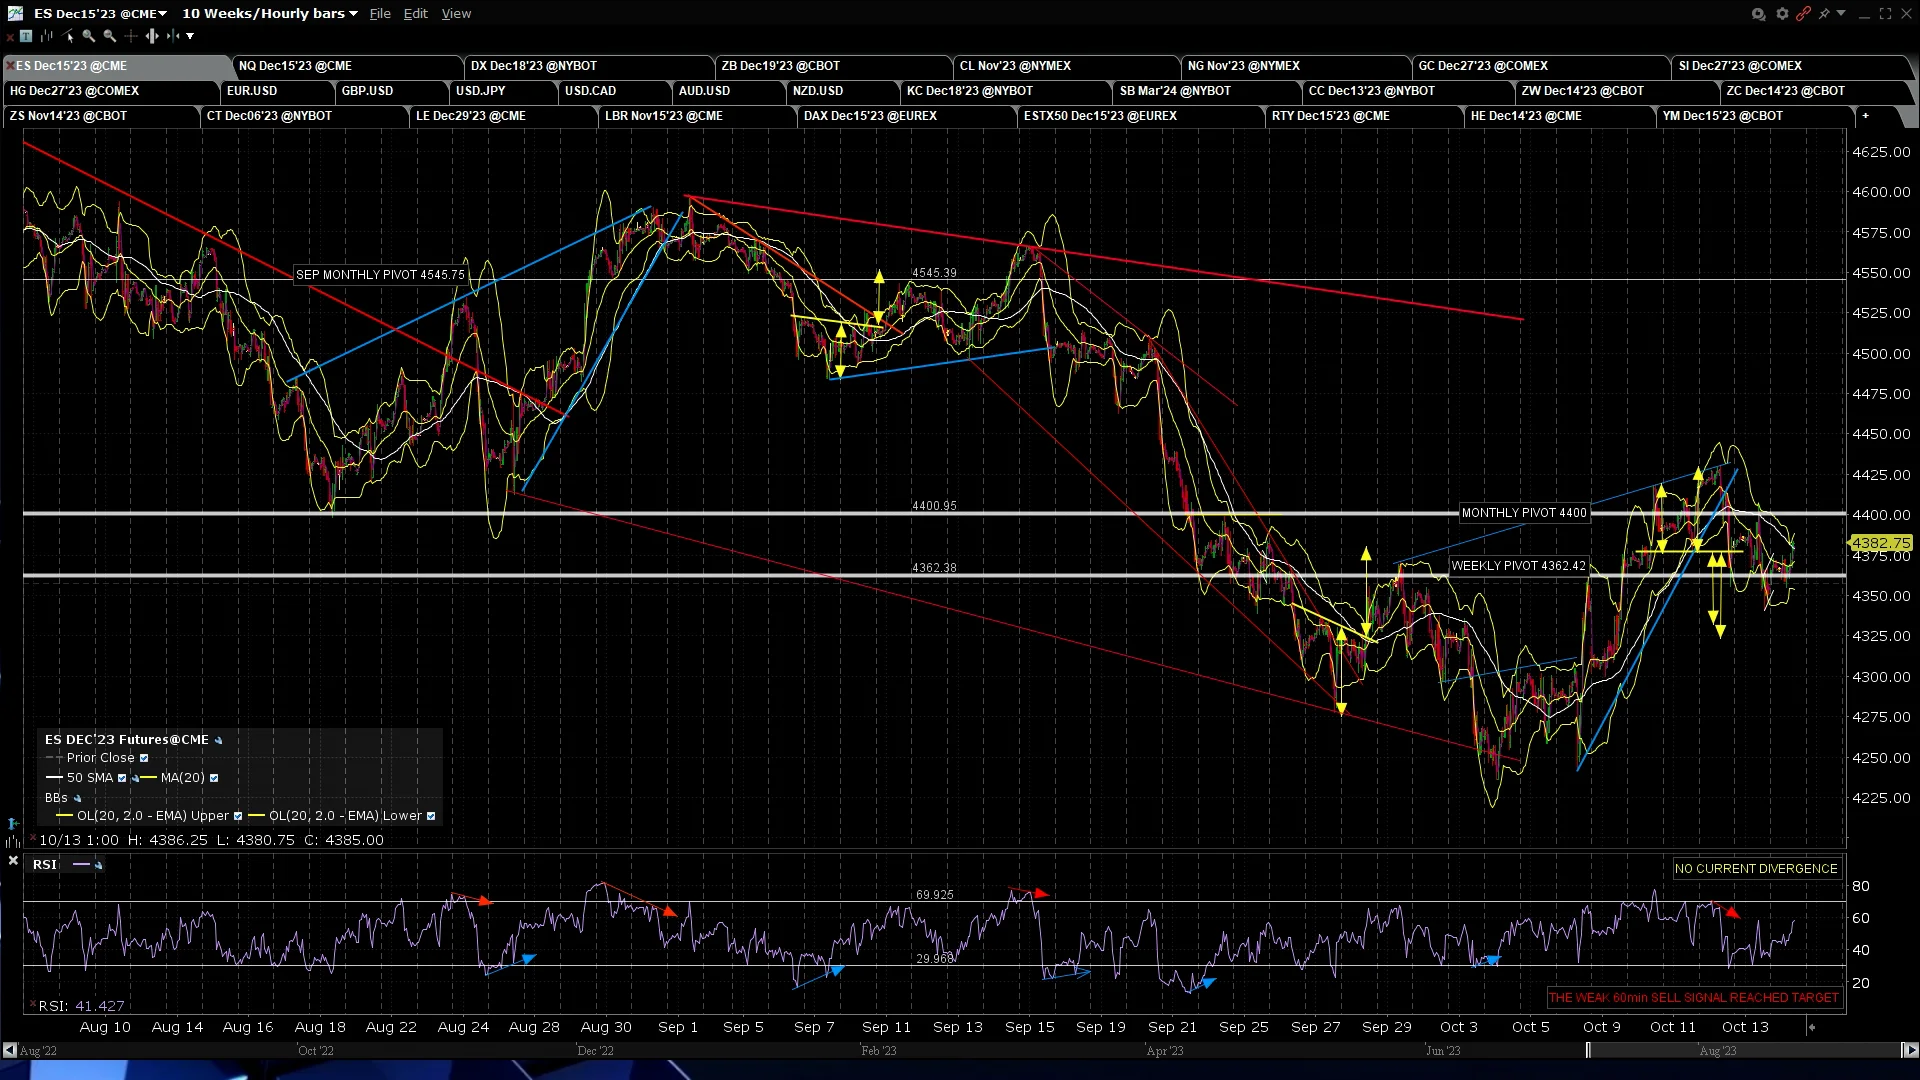The image size is (1920, 1080).
Task: Click the Prior Close legend entry
Action: tap(100, 757)
